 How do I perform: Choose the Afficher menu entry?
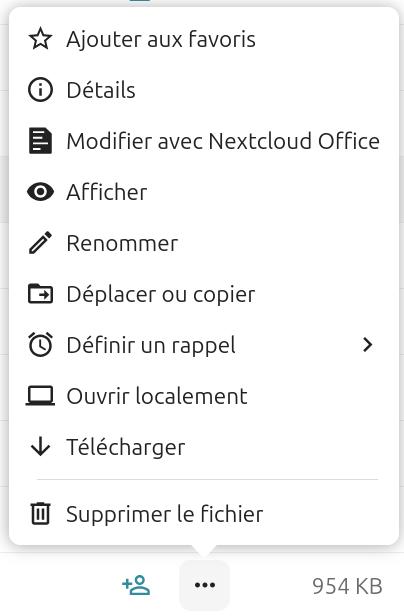tap(204, 192)
